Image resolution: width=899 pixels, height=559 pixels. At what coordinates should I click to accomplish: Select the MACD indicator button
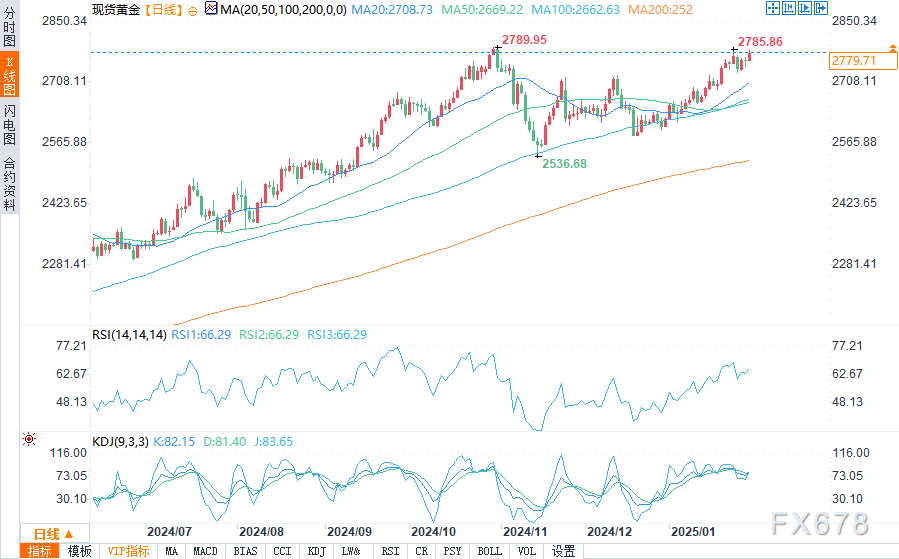(205, 551)
